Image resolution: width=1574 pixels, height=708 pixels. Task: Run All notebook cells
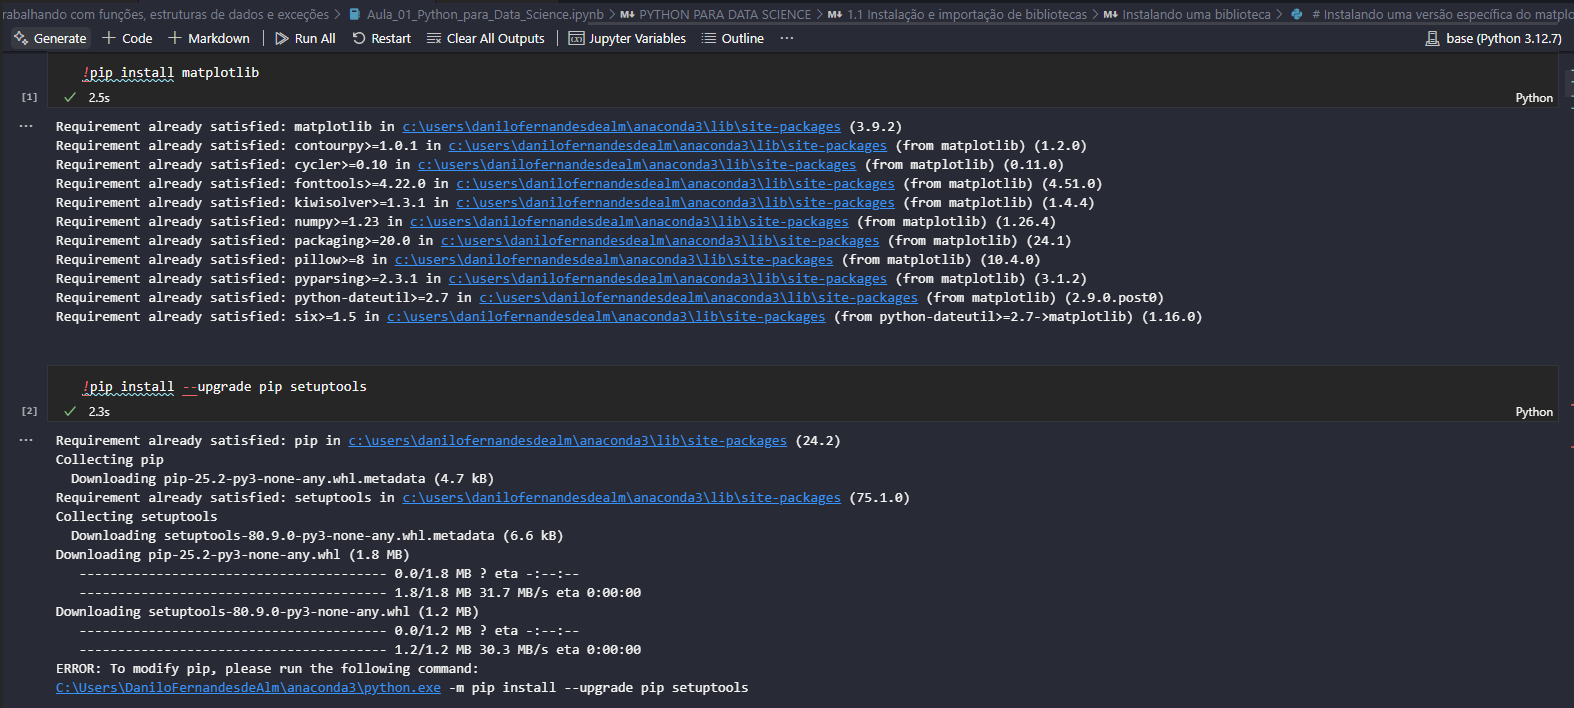[x=305, y=38]
